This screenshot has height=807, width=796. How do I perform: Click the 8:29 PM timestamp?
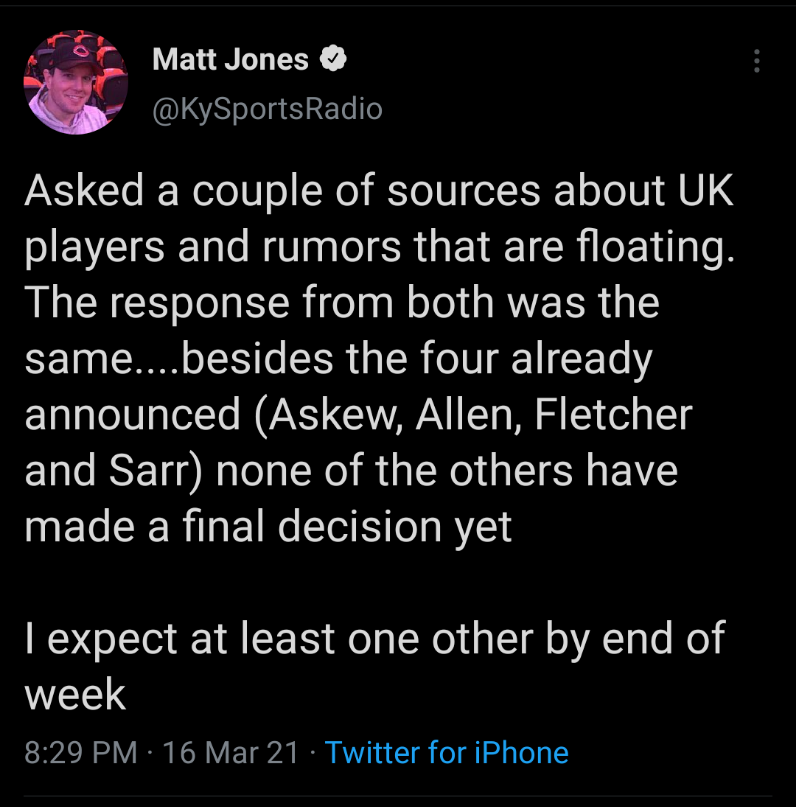click(80, 752)
